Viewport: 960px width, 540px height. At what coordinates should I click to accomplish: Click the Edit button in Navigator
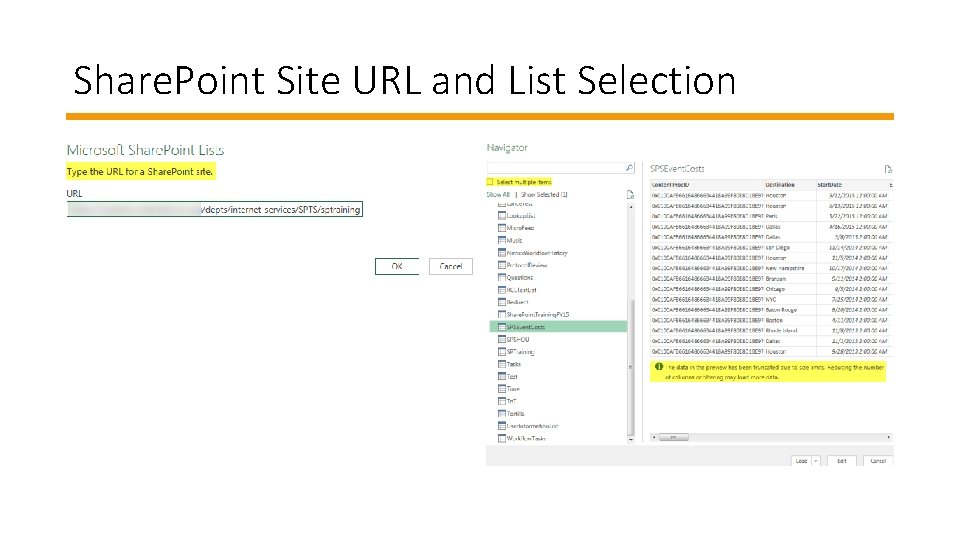[x=842, y=461]
